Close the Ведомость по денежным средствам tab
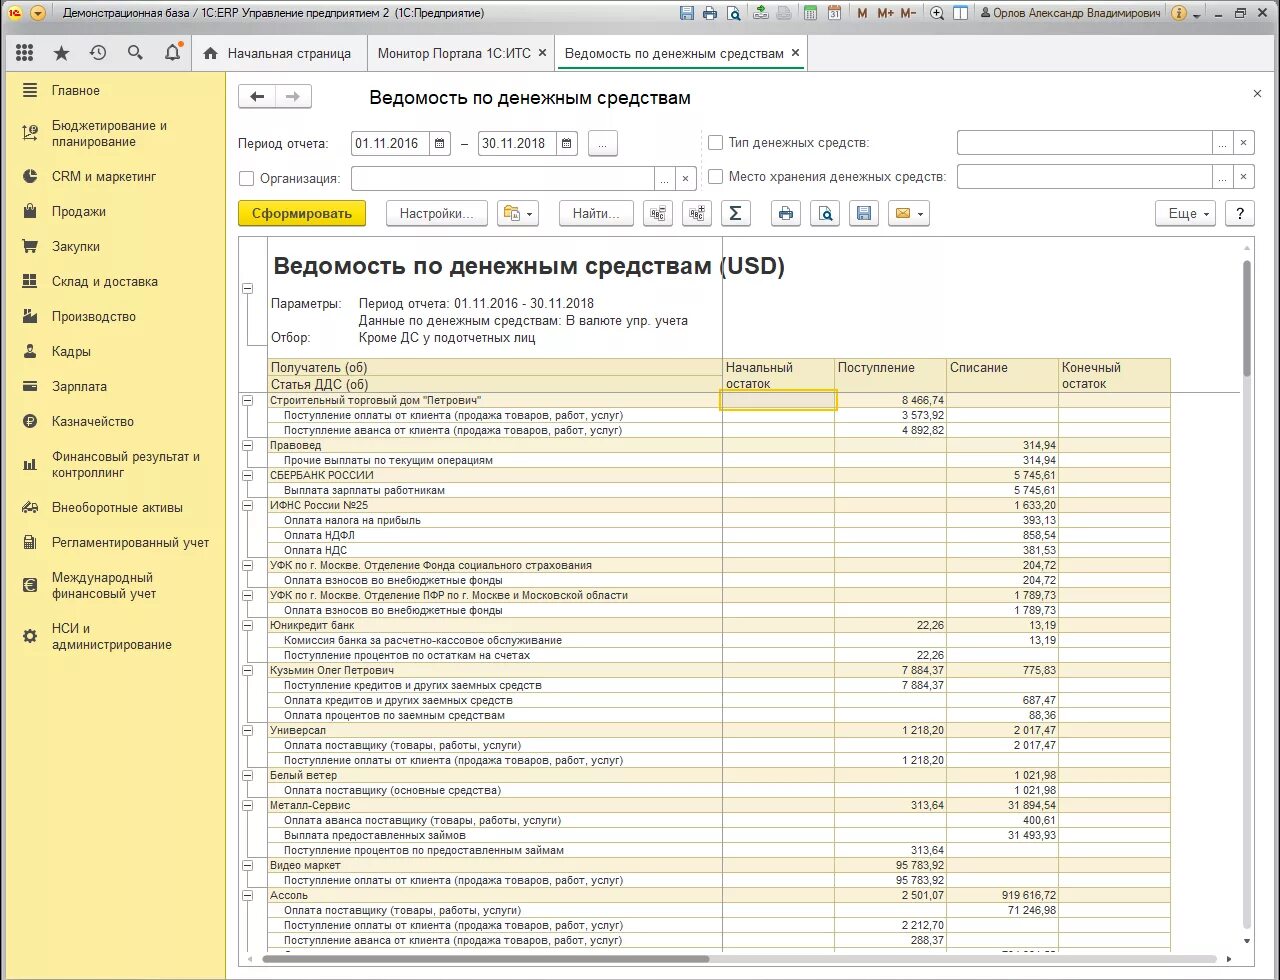 pos(795,53)
